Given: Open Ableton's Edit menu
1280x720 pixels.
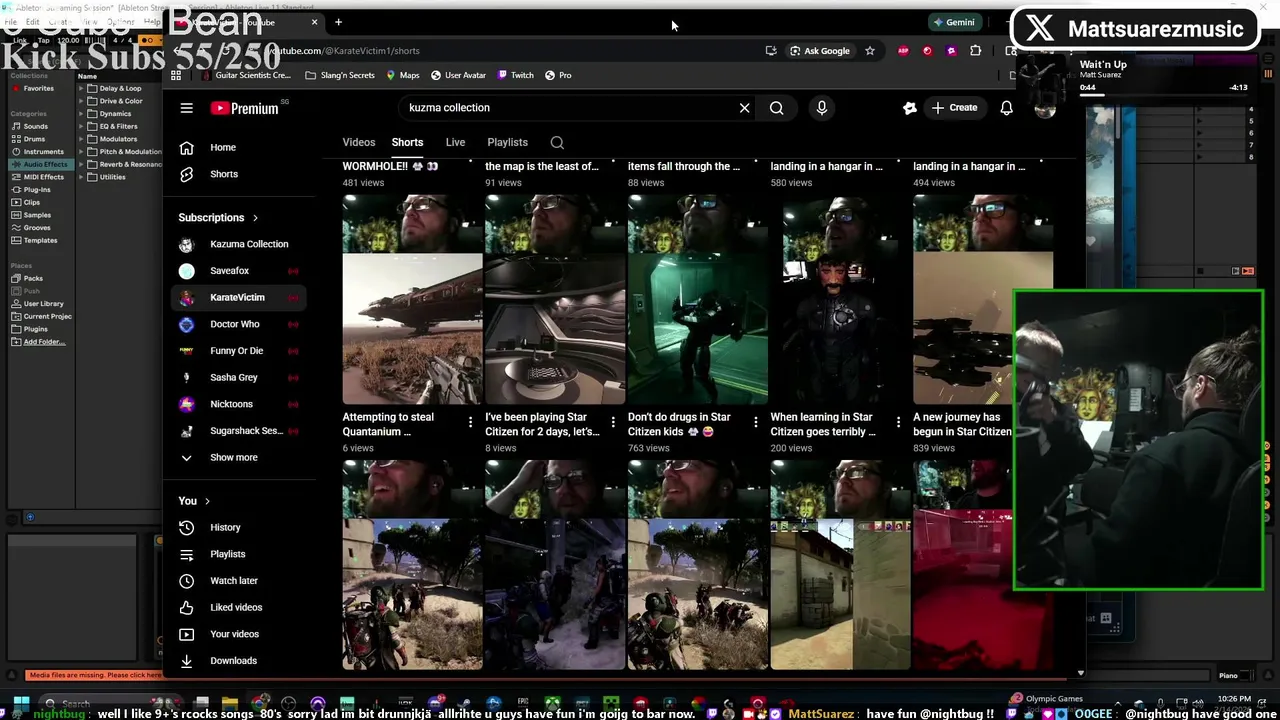Looking at the screenshot, I should pyautogui.click(x=33, y=22).
